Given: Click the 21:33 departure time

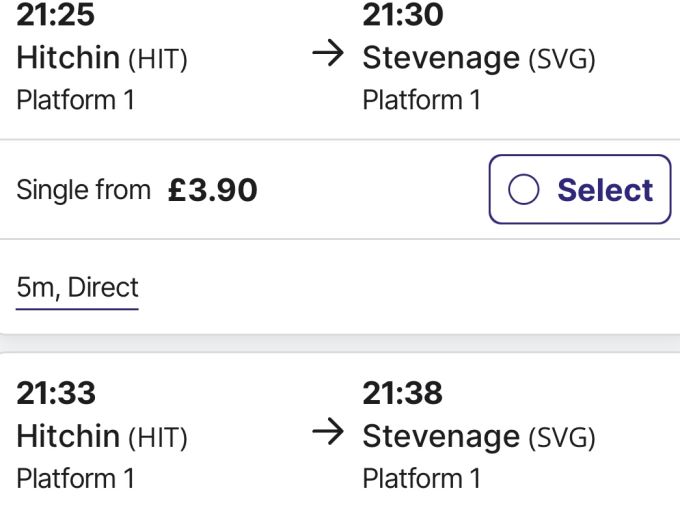Looking at the screenshot, I should tap(56, 393).
